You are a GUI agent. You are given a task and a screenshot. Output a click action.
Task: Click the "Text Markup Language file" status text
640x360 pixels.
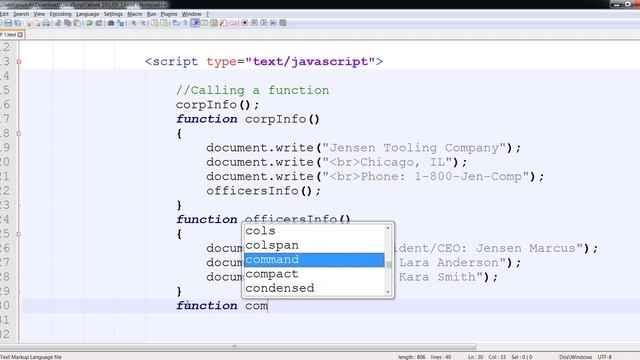pyautogui.click(x=31, y=357)
